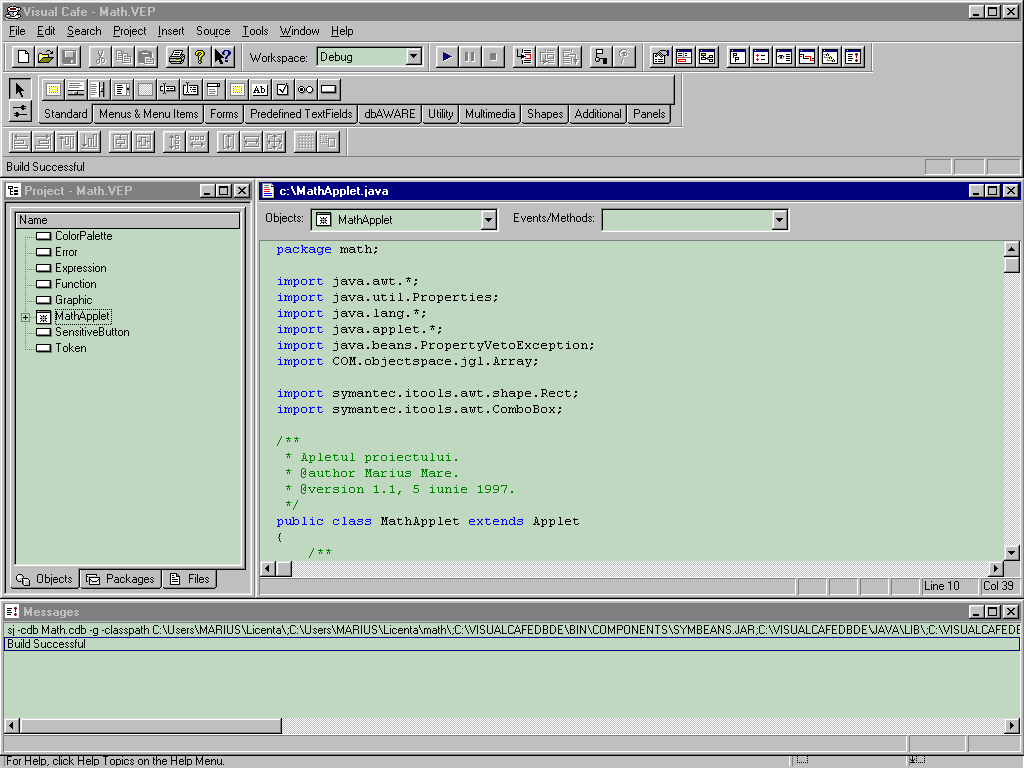Select the Button component in palette

coord(328,89)
